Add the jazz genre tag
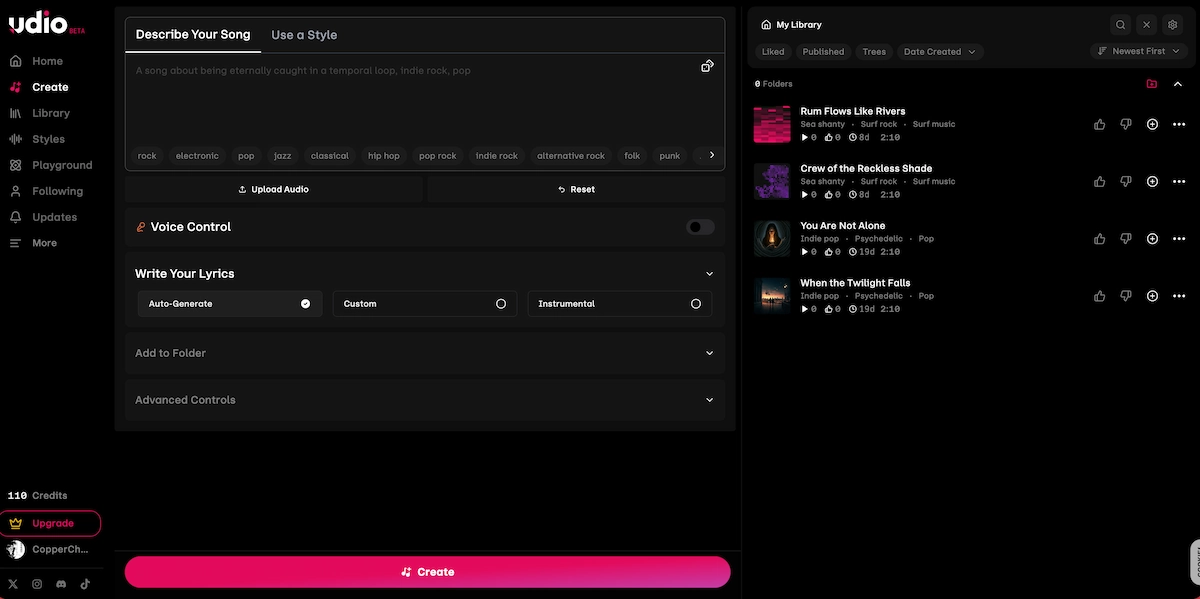Screen dimensions: 1200x599 pos(282,156)
